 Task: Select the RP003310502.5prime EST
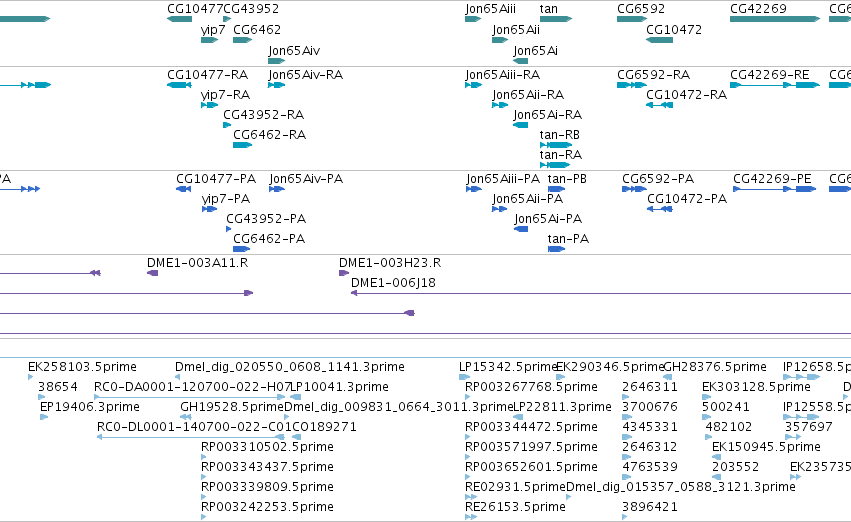click(x=267, y=447)
